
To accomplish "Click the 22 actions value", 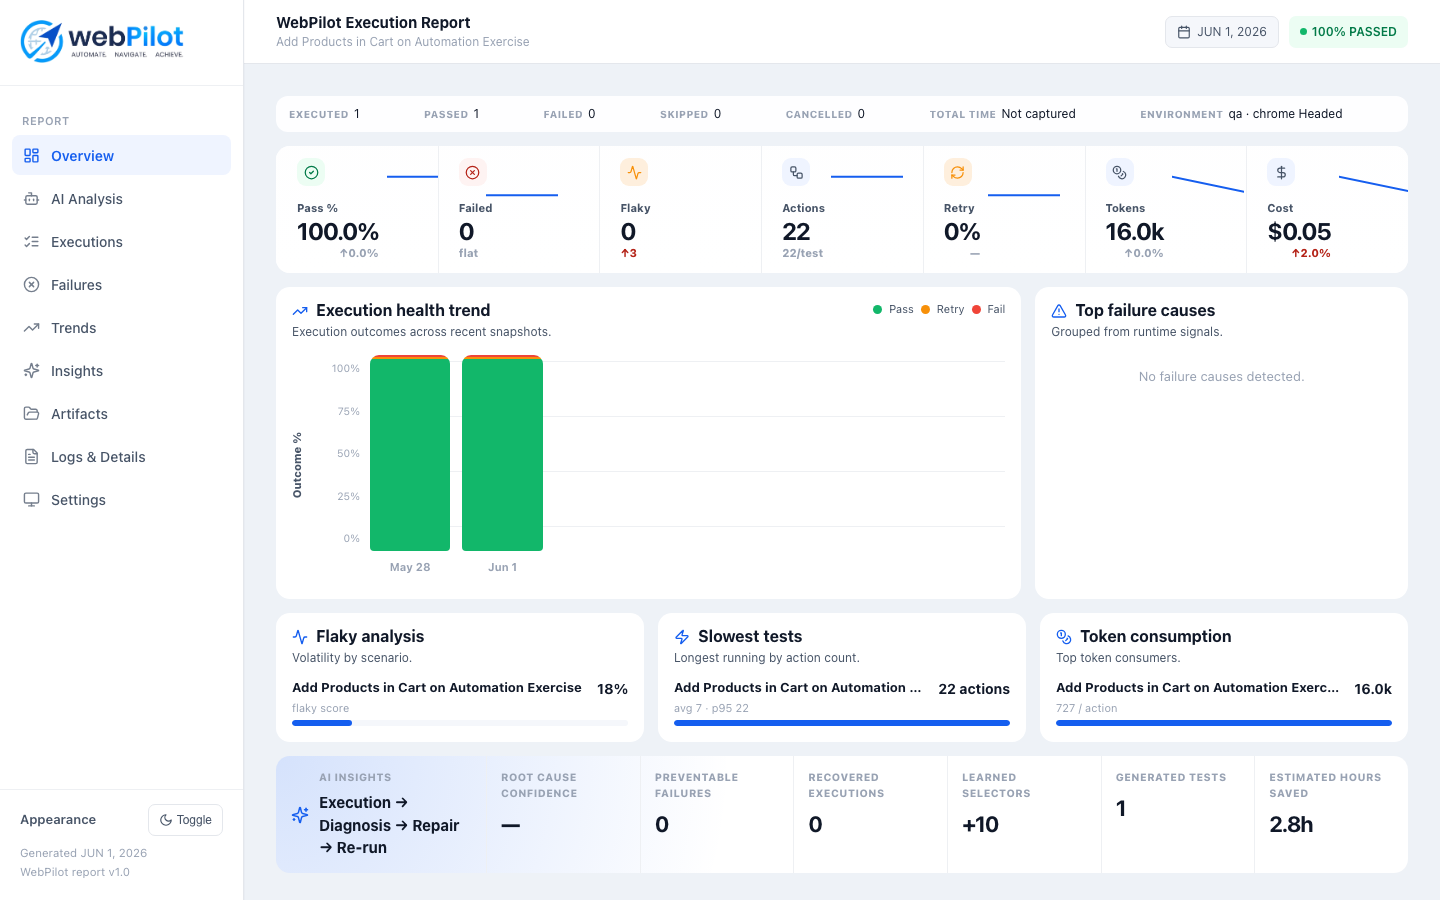I will [x=974, y=689].
